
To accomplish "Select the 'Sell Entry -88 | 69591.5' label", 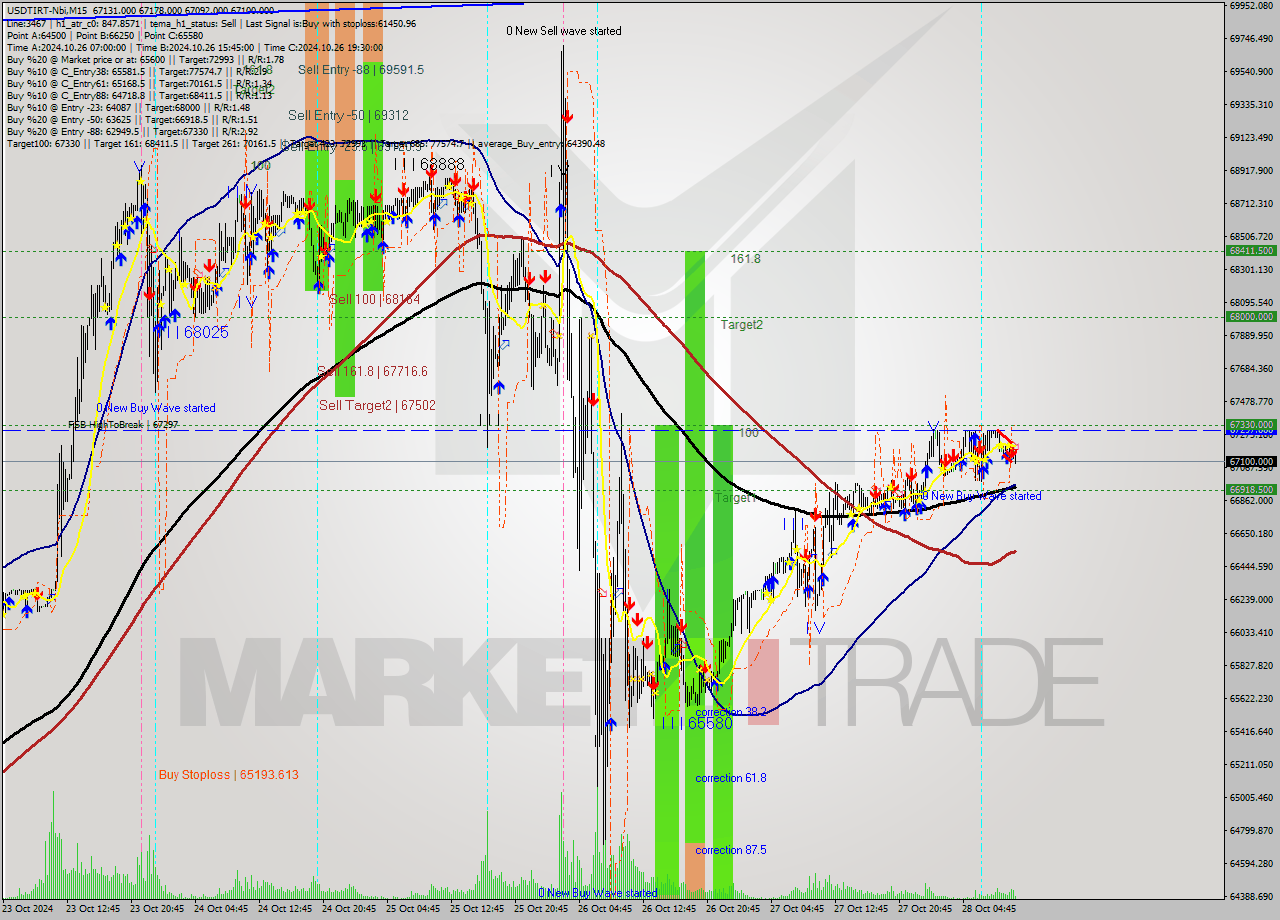I will [361, 69].
